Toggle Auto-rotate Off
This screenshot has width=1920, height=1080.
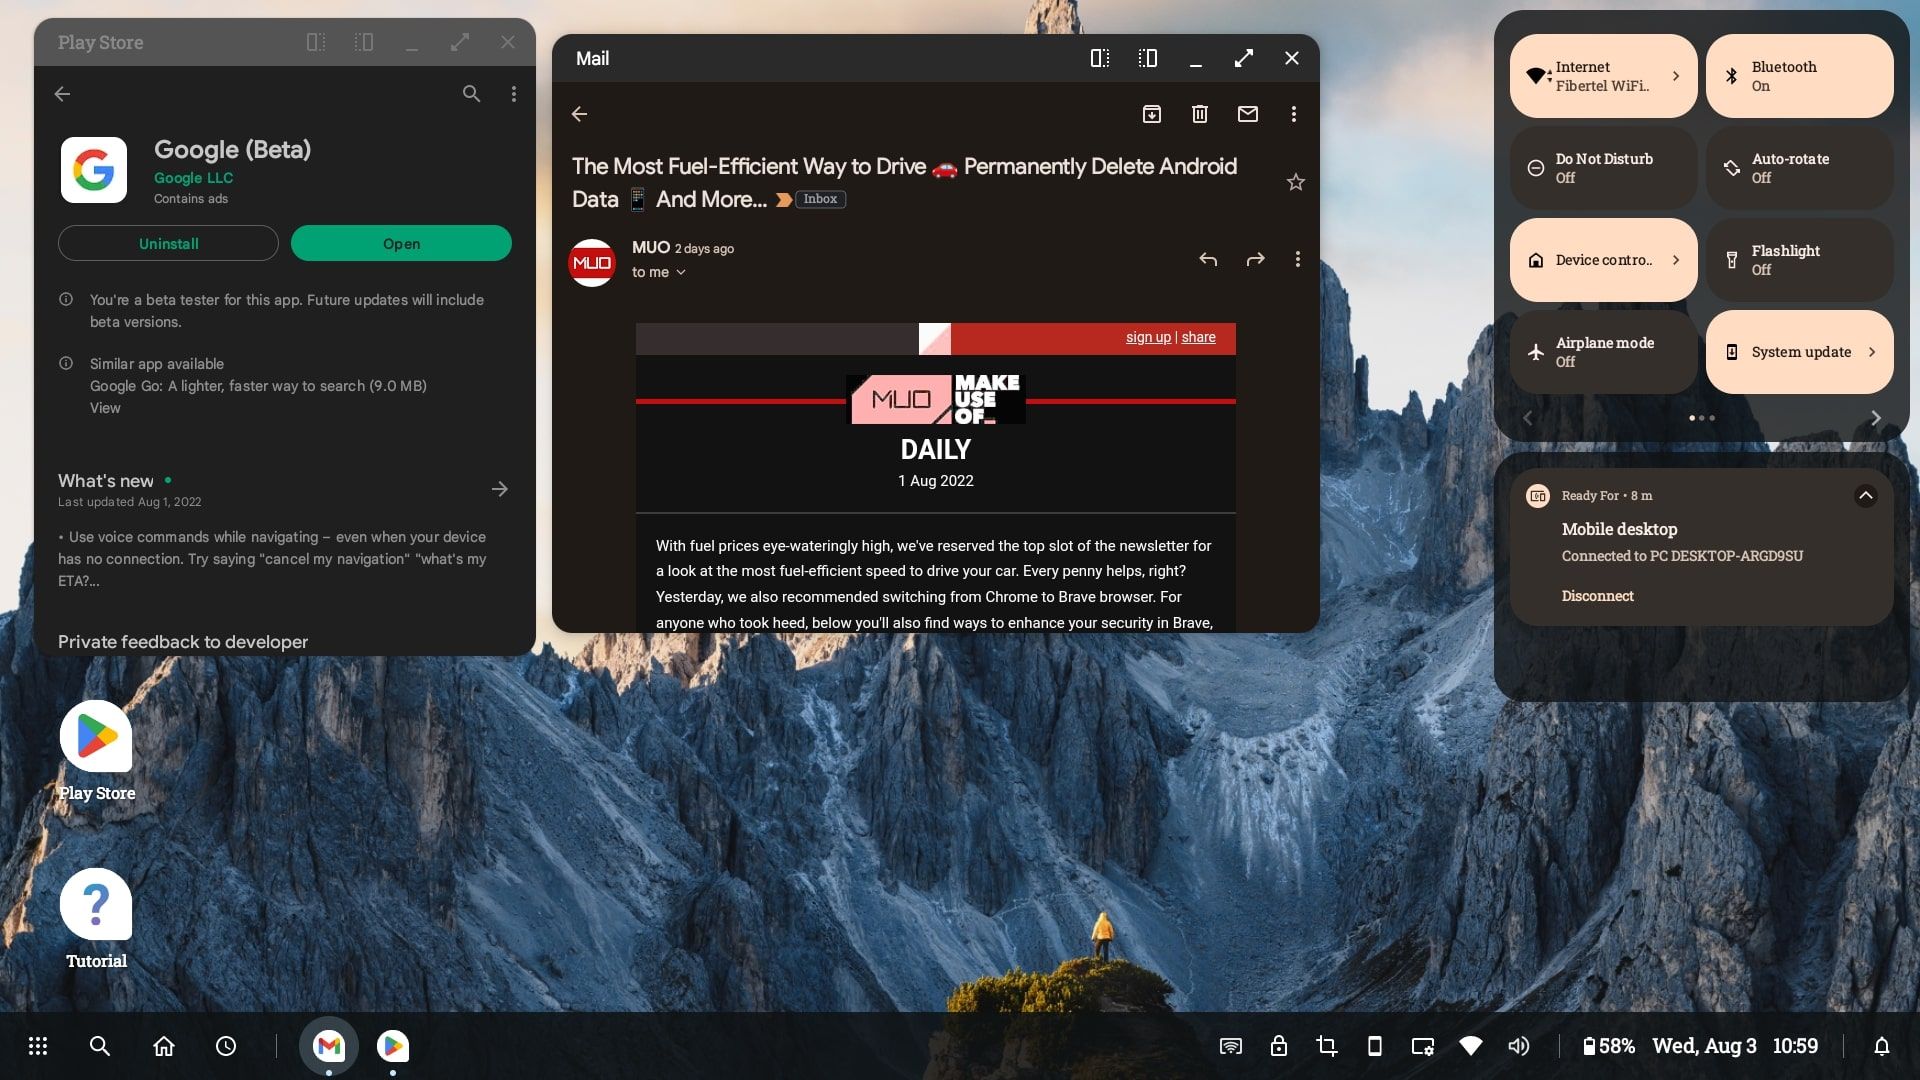(x=1799, y=167)
